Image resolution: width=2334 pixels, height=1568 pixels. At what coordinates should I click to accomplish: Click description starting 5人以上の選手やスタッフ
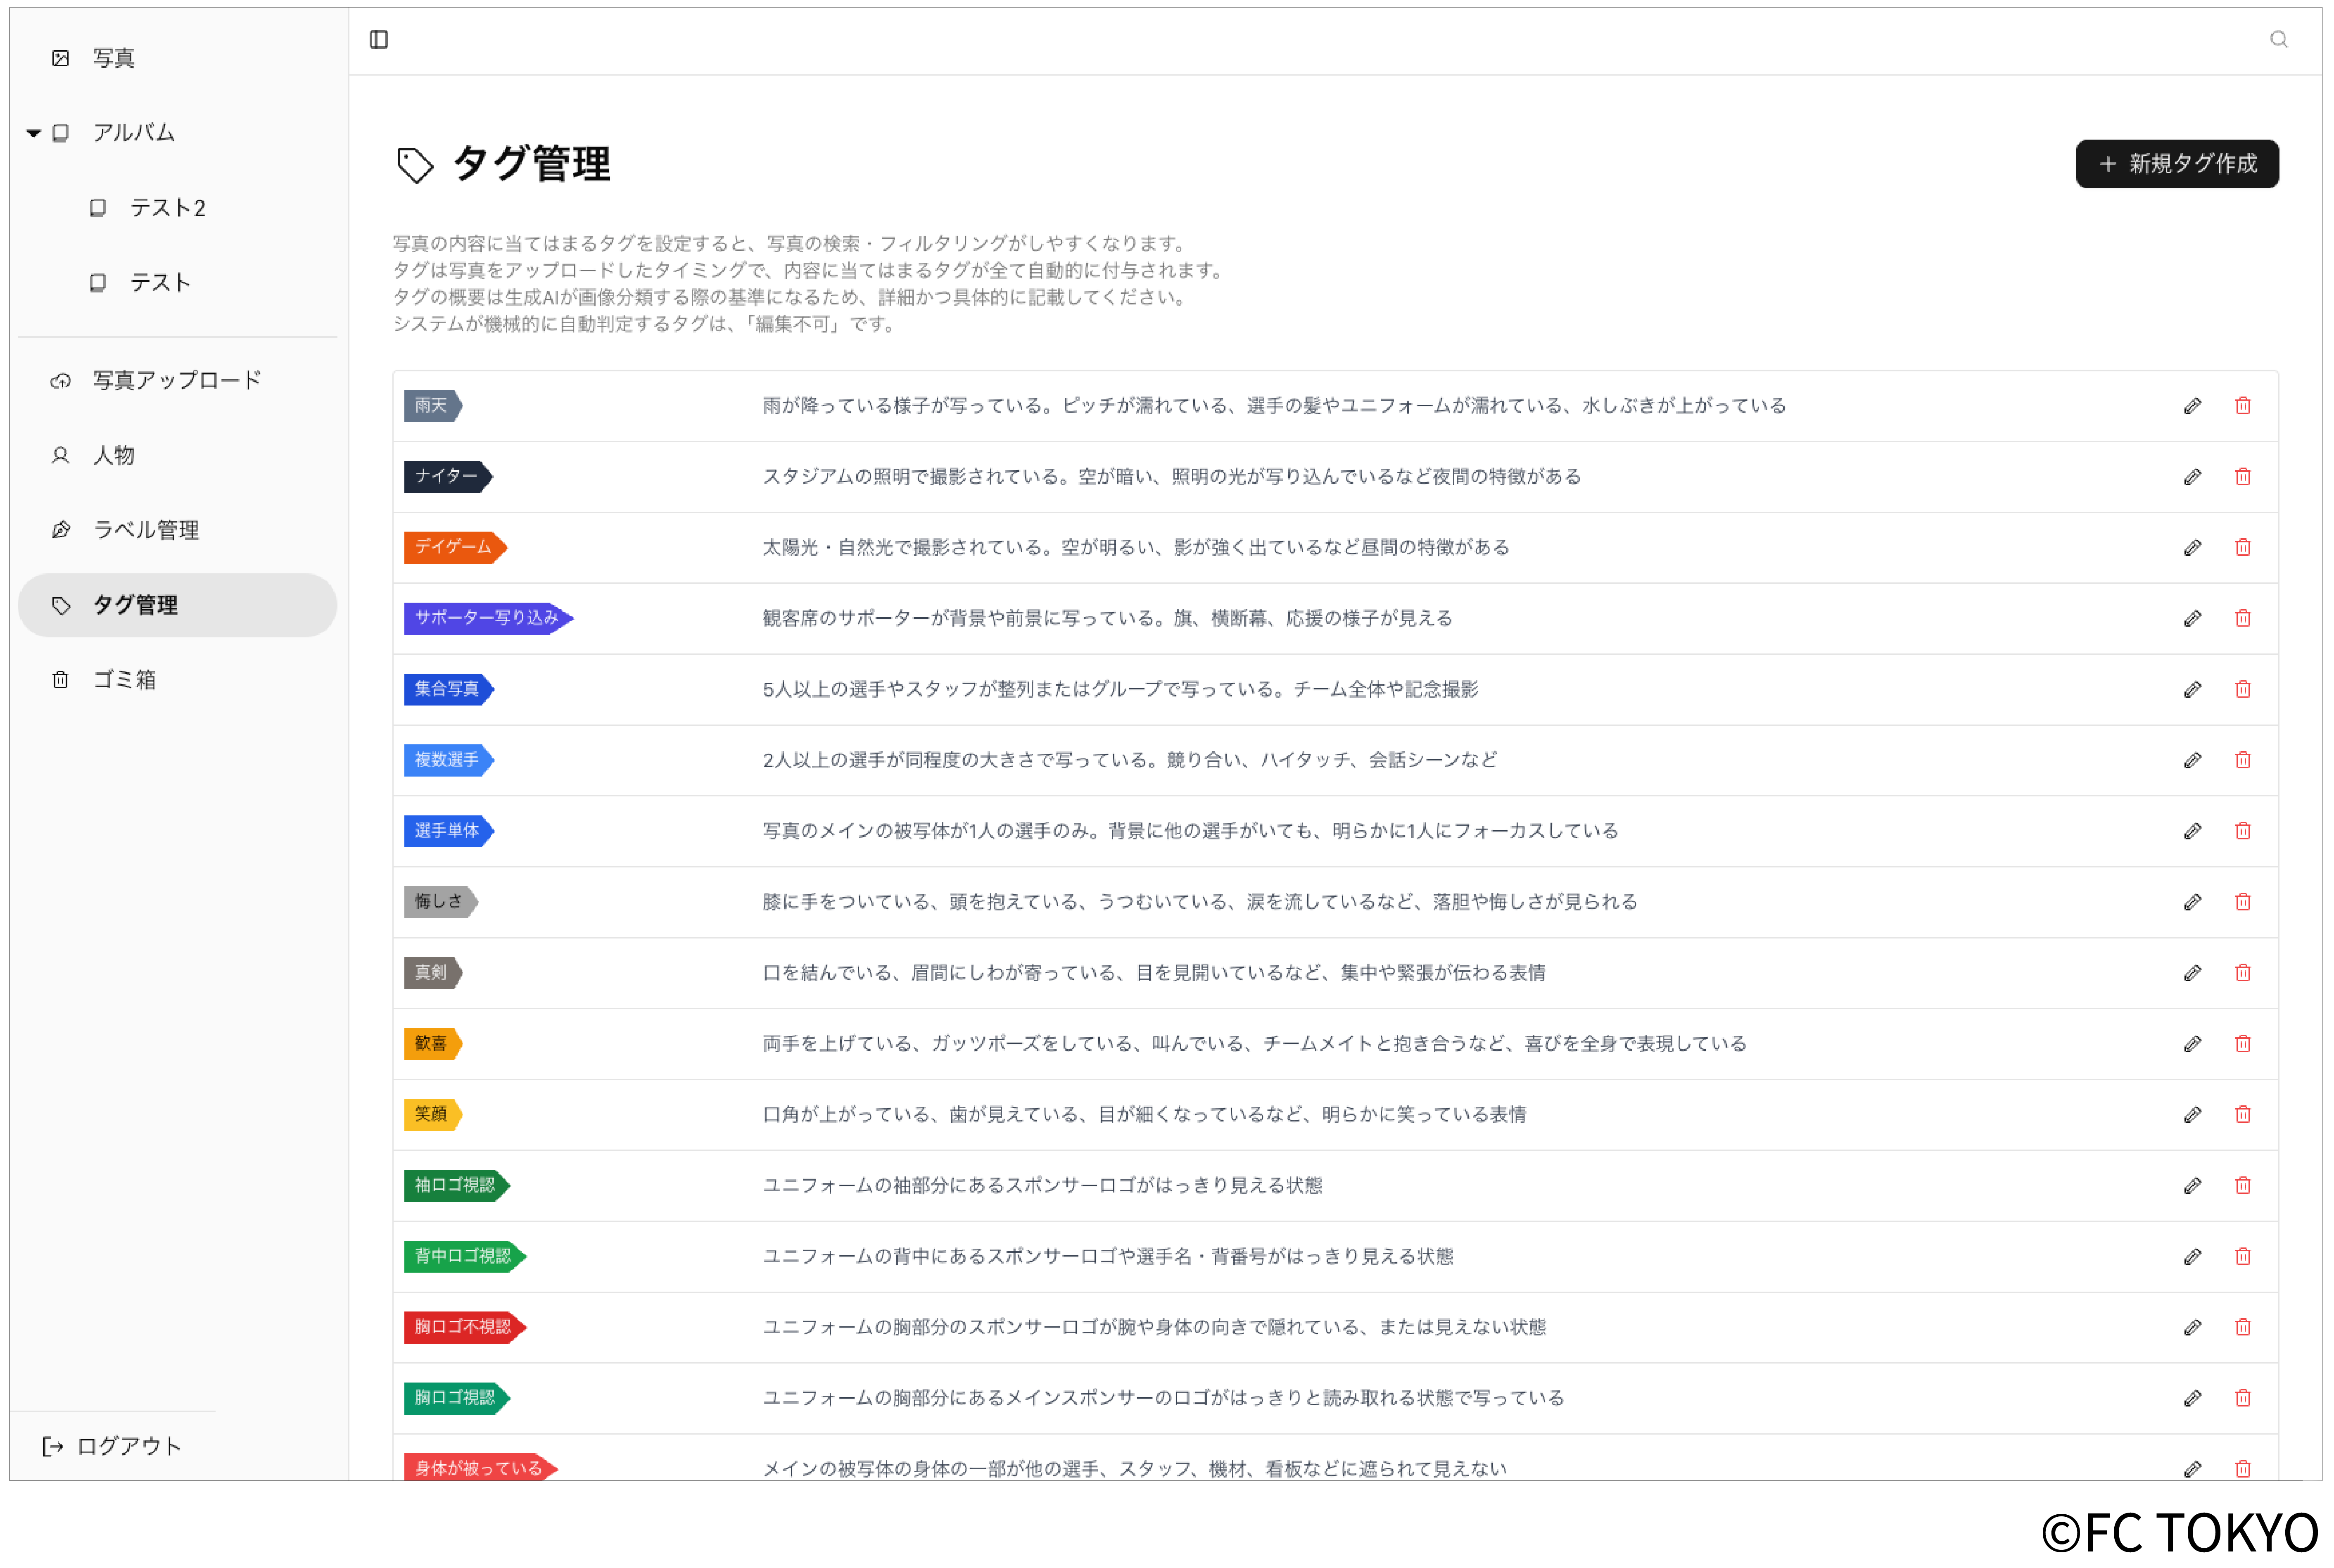1120,690
